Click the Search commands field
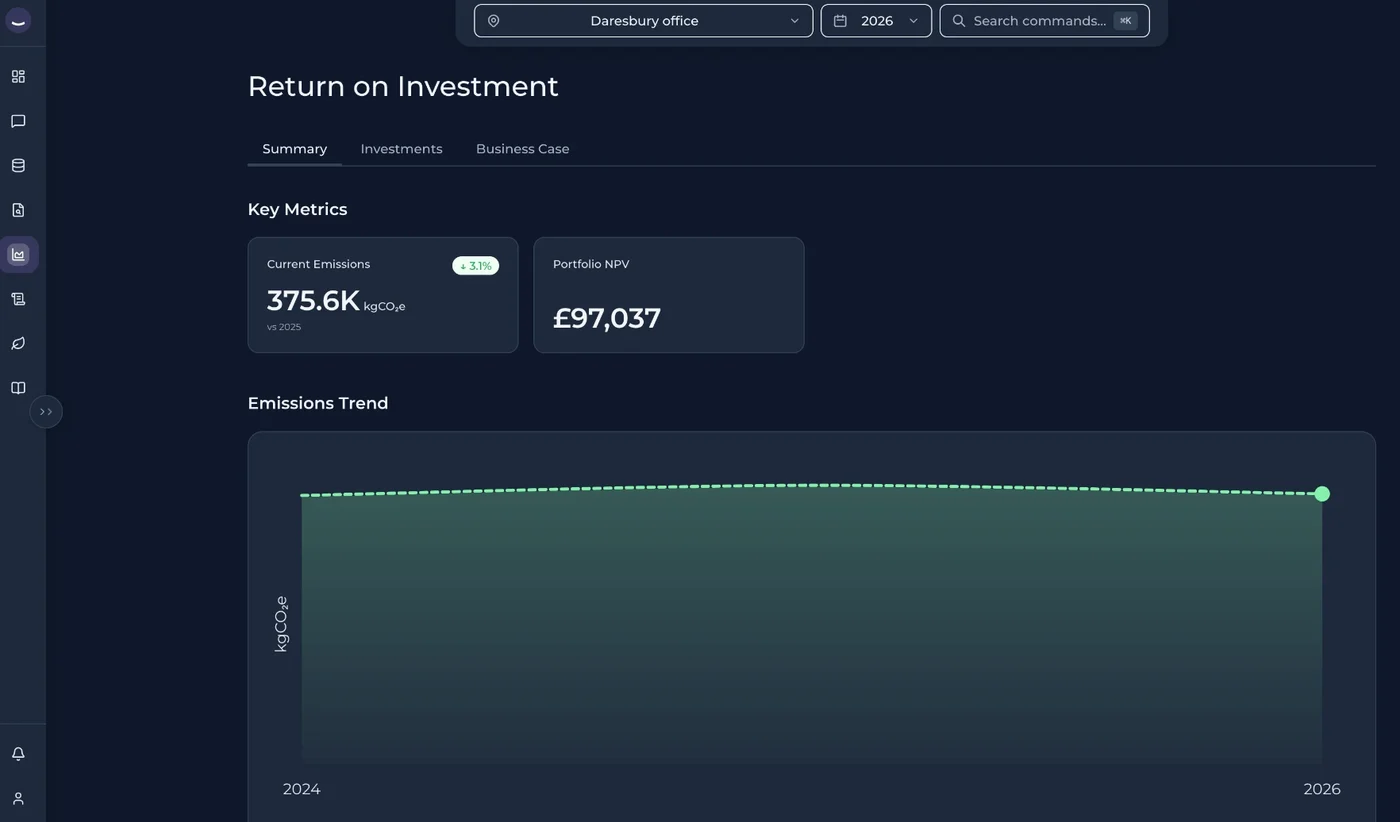The height and width of the screenshot is (822, 1400). (1044, 21)
